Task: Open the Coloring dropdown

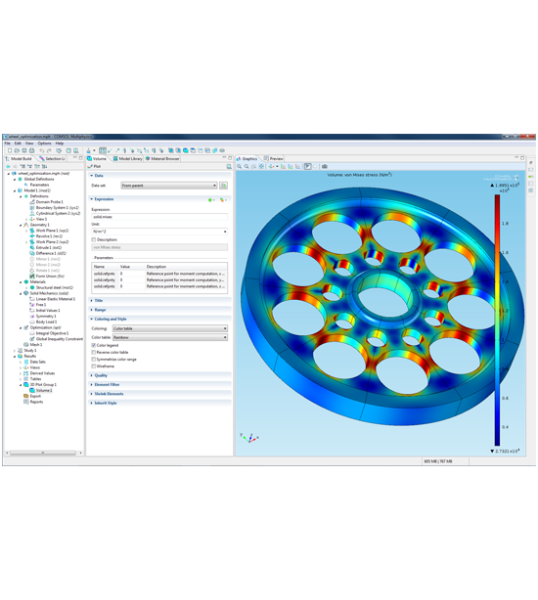Action: coord(170,328)
